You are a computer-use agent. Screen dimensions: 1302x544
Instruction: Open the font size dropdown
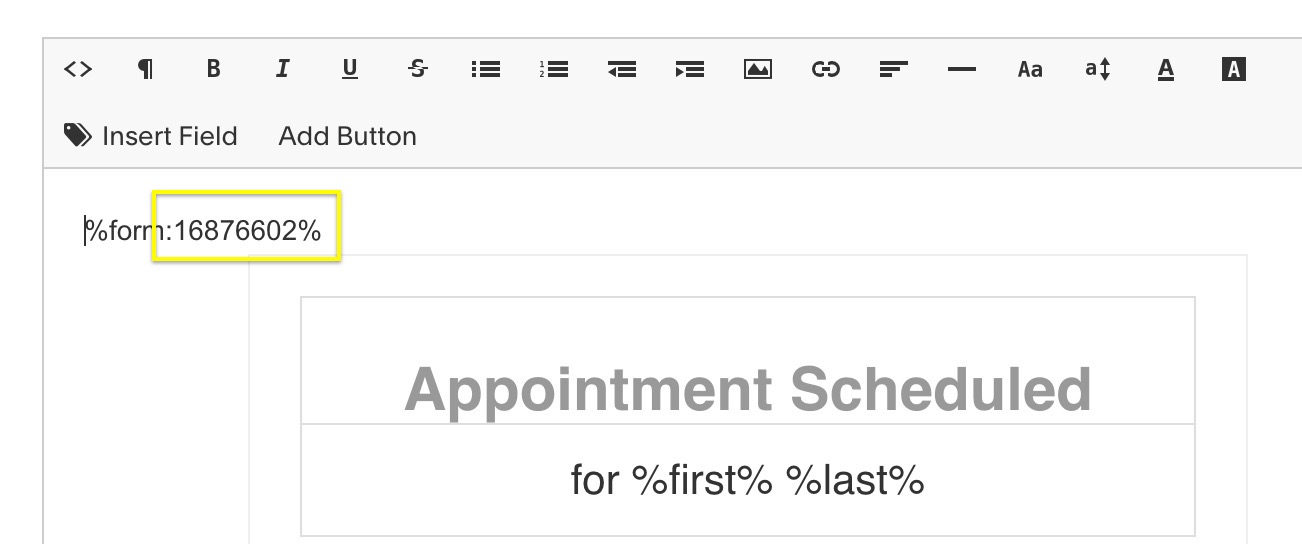[1097, 69]
